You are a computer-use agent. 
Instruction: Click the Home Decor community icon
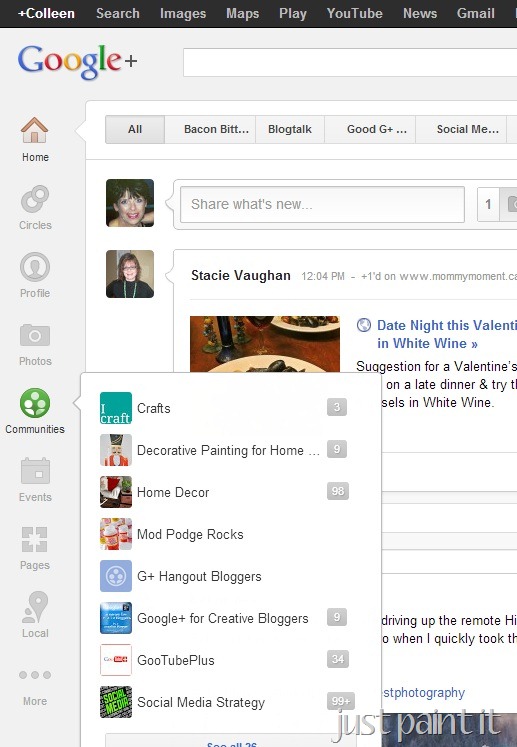coord(116,492)
